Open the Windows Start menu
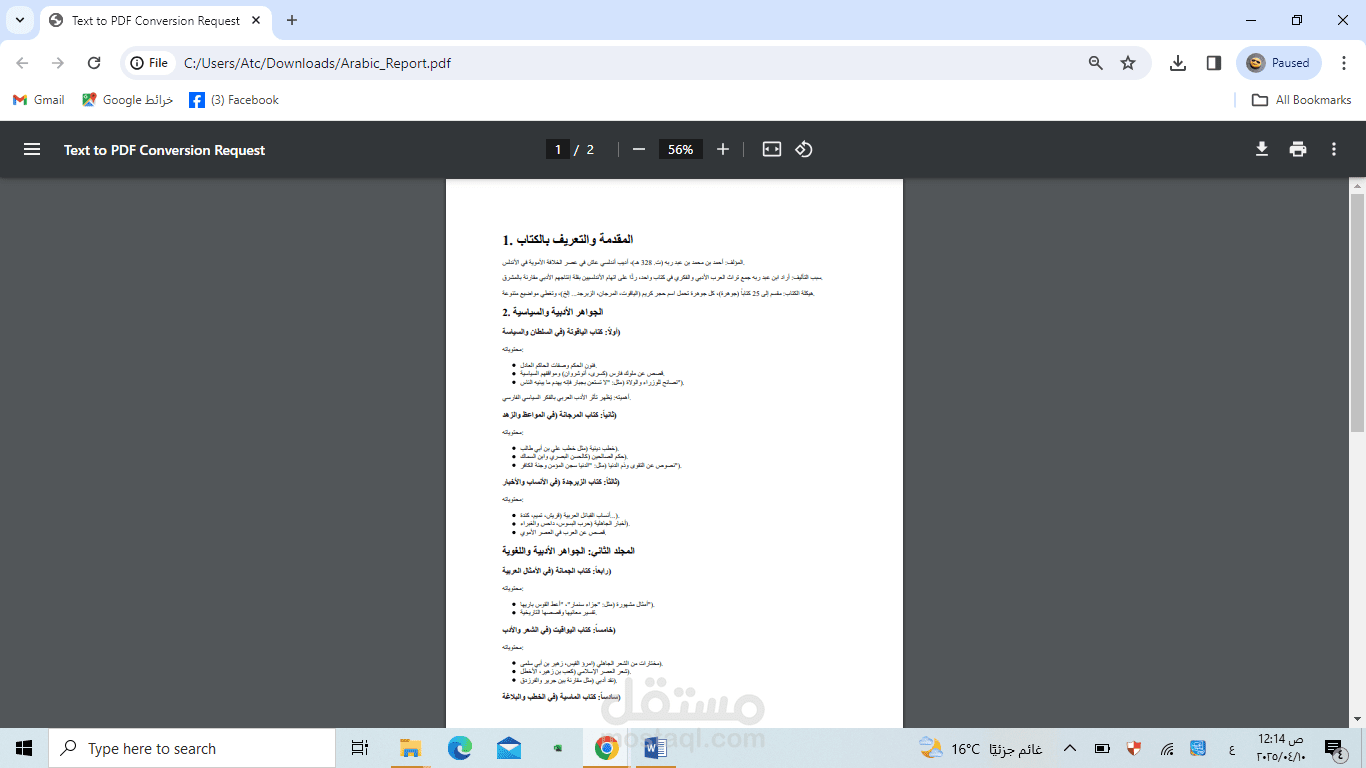The width and height of the screenshot is (1366, 768). [x=24, y=748]
